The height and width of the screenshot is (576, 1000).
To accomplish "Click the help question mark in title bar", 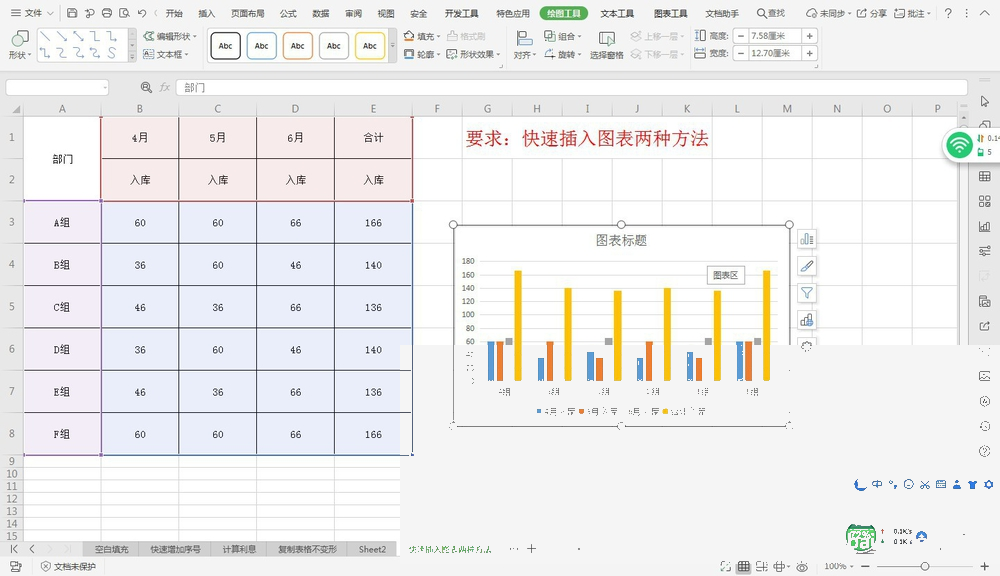I will [948, 13].
